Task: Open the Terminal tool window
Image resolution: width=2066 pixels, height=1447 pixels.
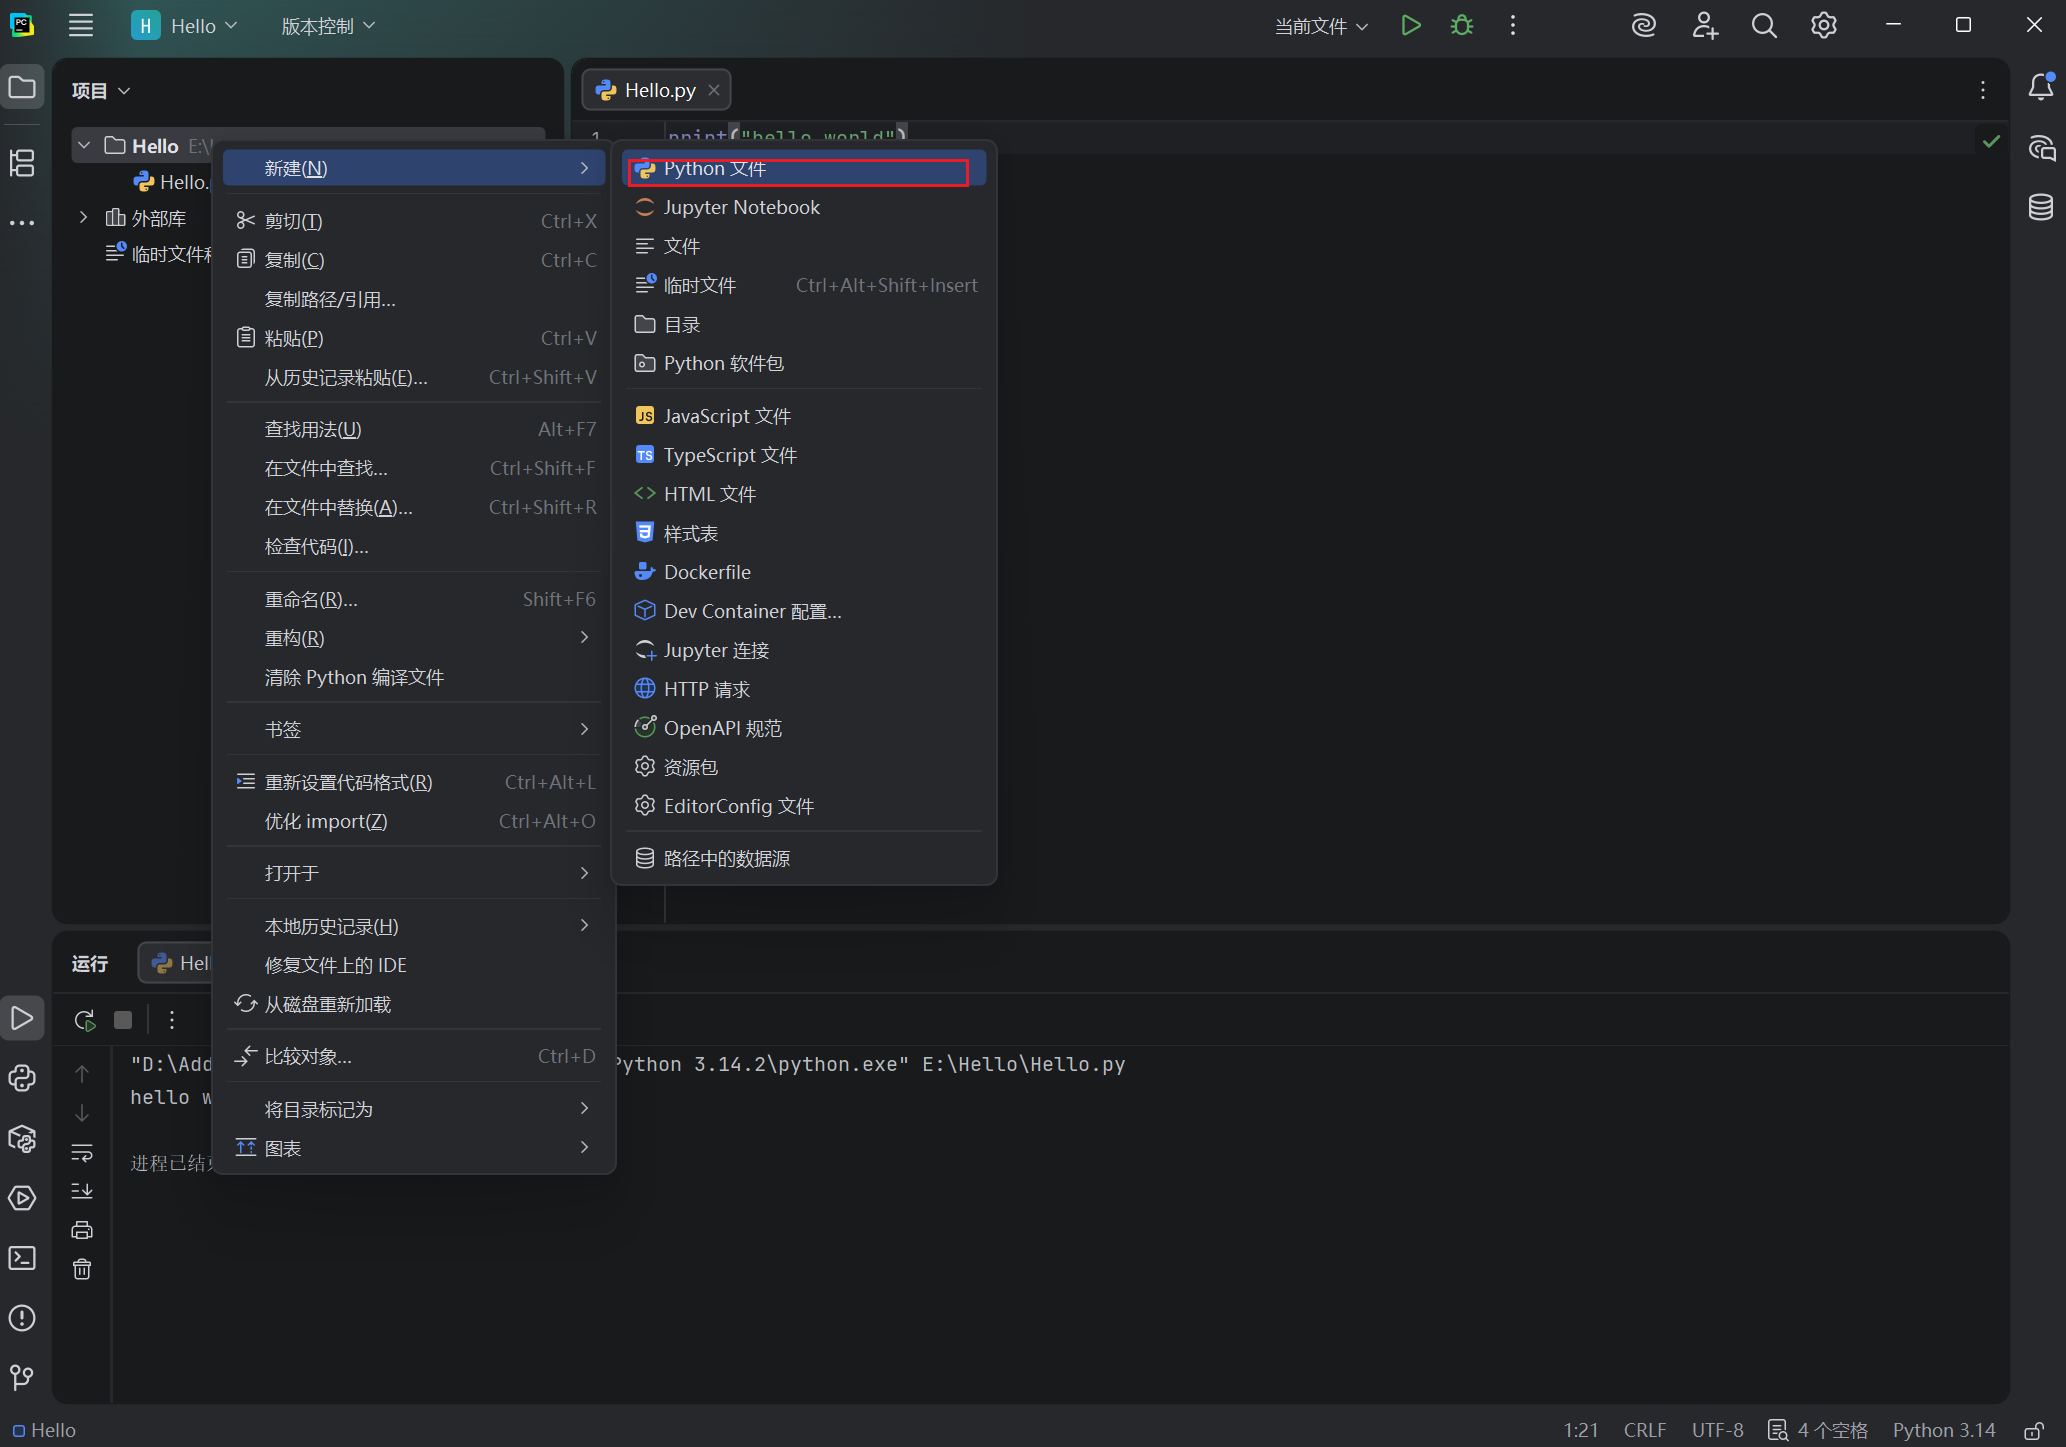Action: (22, 1258)
